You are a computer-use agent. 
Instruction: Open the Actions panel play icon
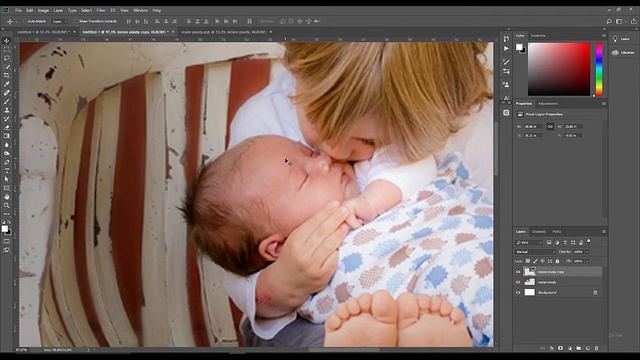pos(507,49)
